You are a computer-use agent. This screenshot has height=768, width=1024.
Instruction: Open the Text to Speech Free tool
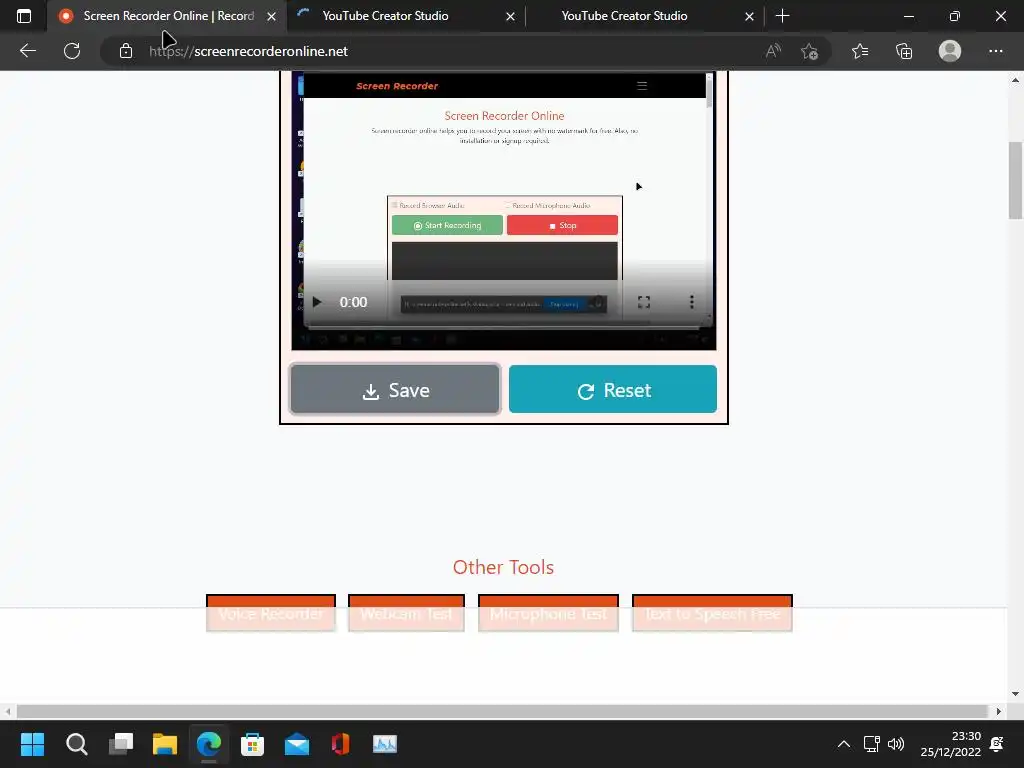coord(712,613)
